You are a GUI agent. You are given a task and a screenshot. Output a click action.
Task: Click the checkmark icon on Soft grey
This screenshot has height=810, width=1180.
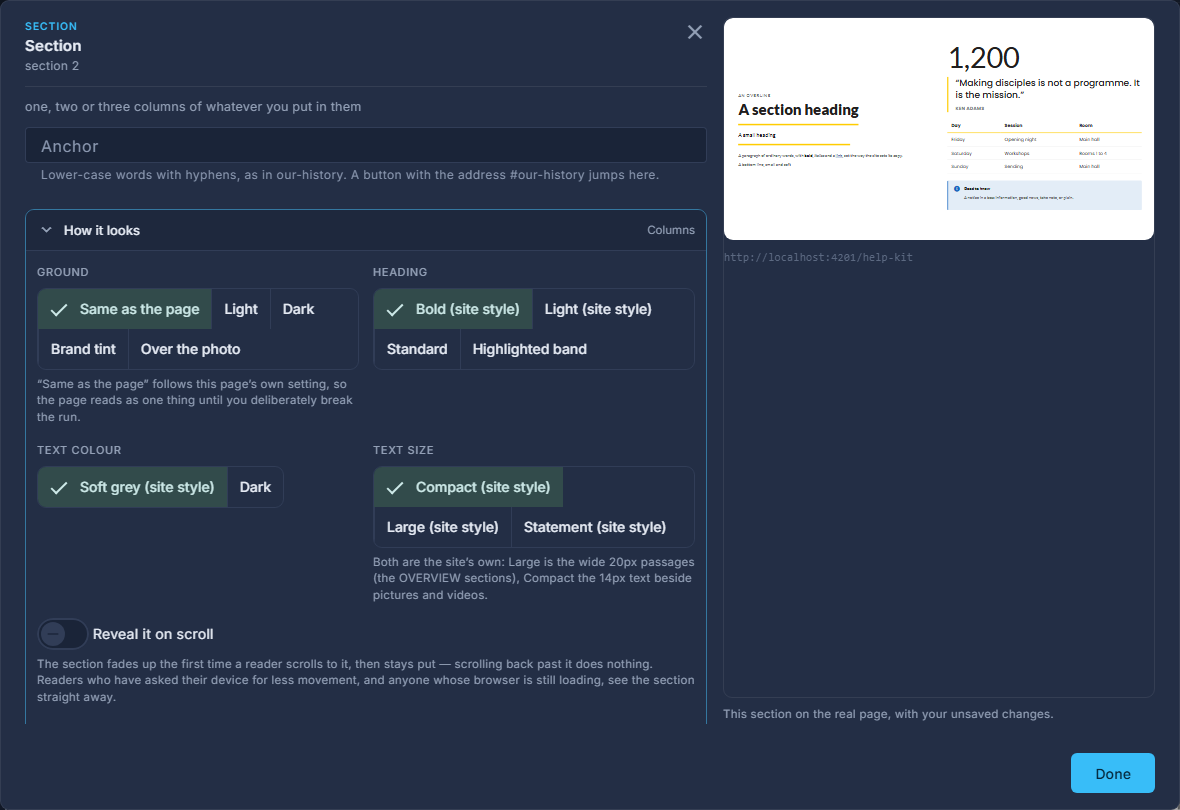click(59, 488)
